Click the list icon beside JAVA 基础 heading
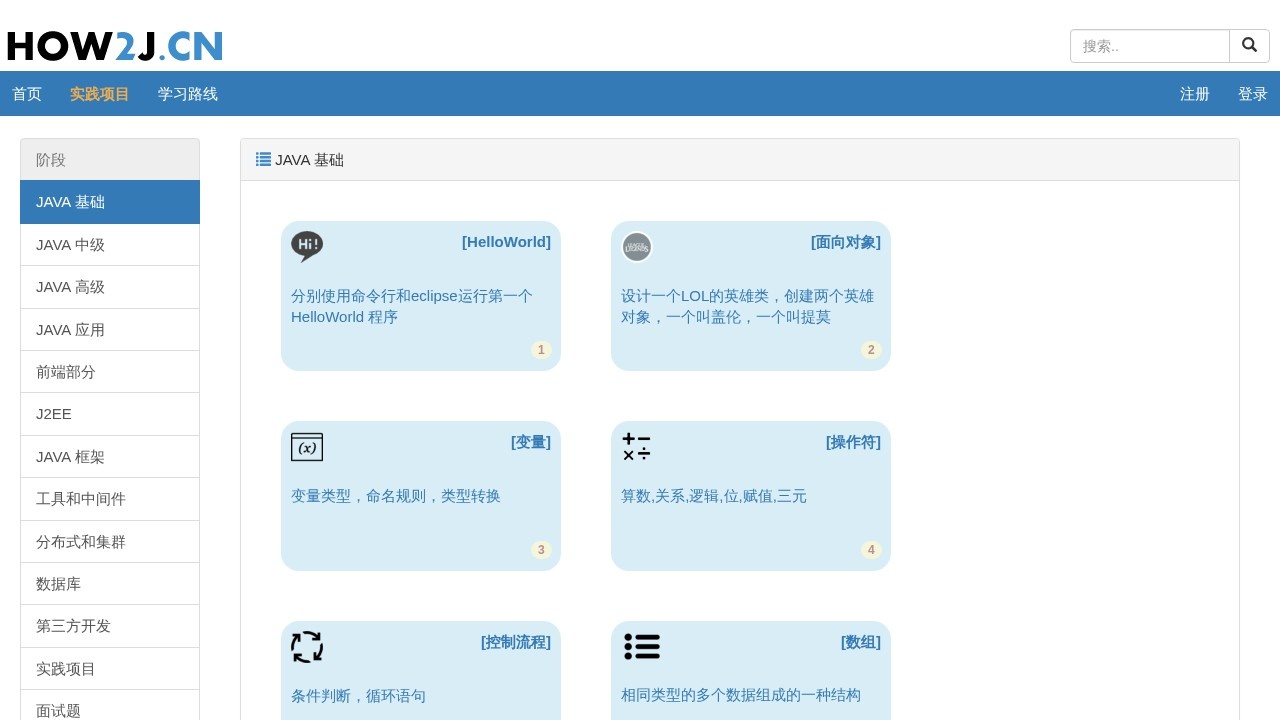The height and width of the screenshot is (720, 1280). (263, 158)
